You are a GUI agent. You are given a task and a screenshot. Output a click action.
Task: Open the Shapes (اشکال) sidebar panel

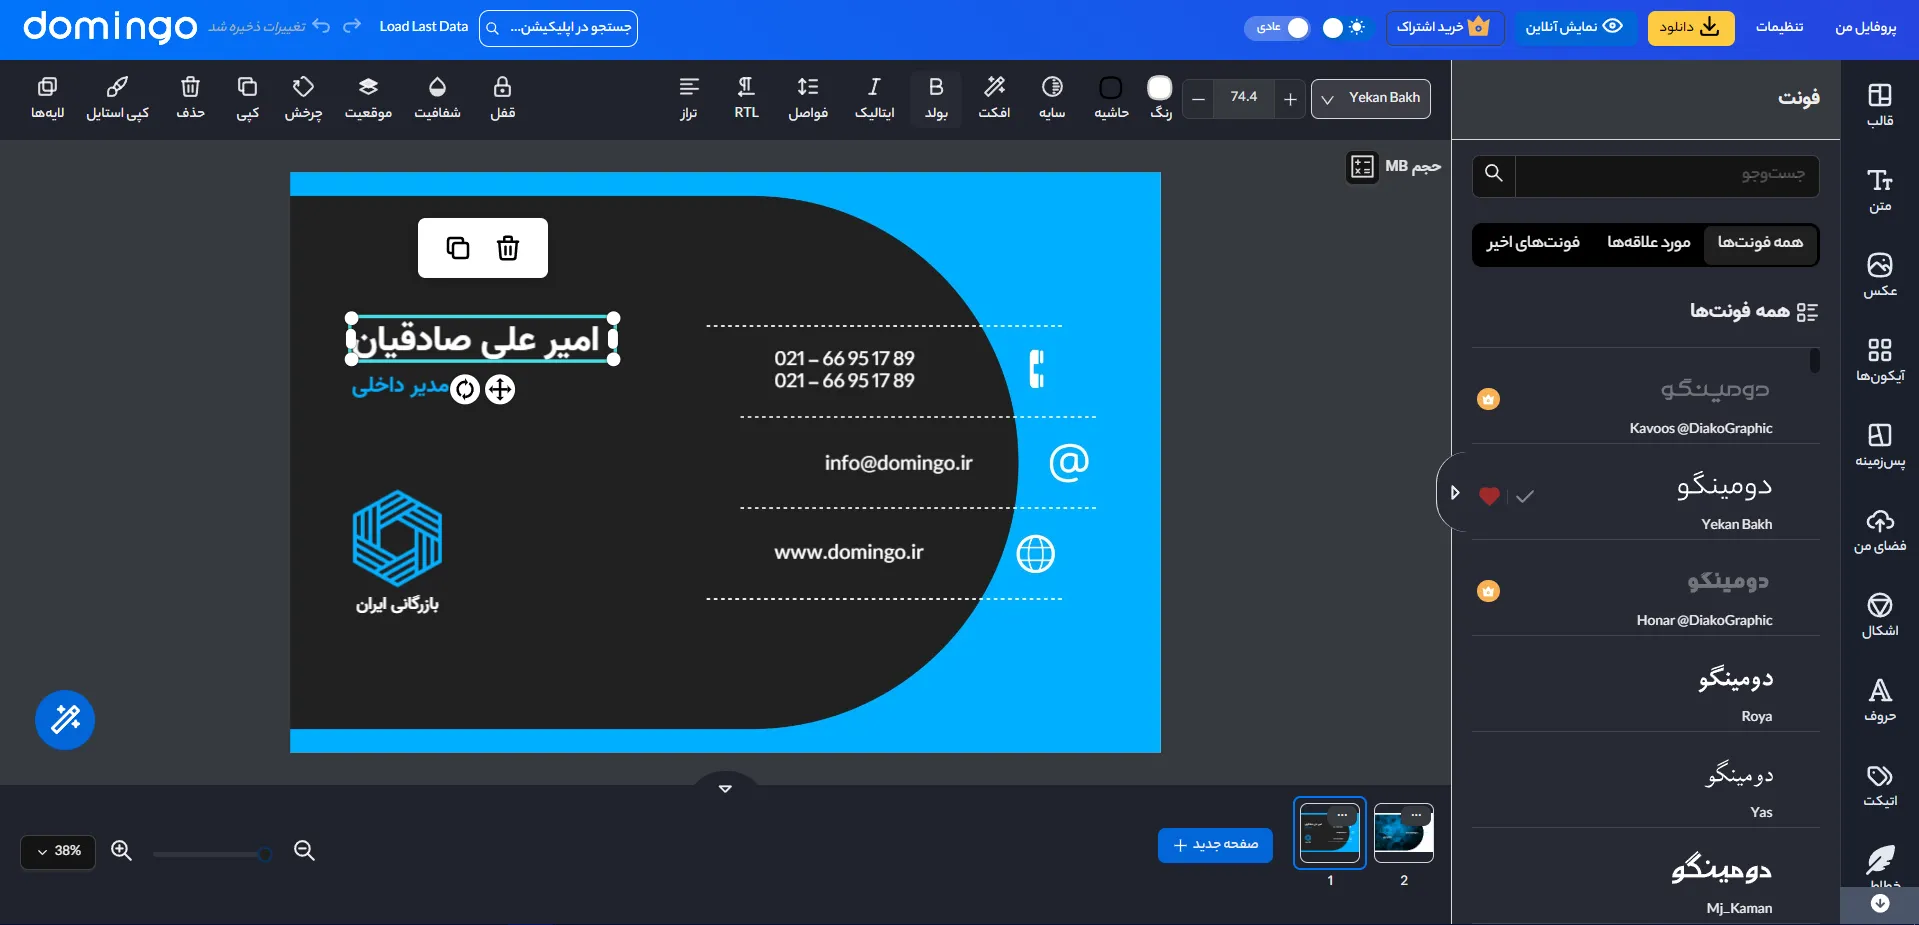(1880, 615)
